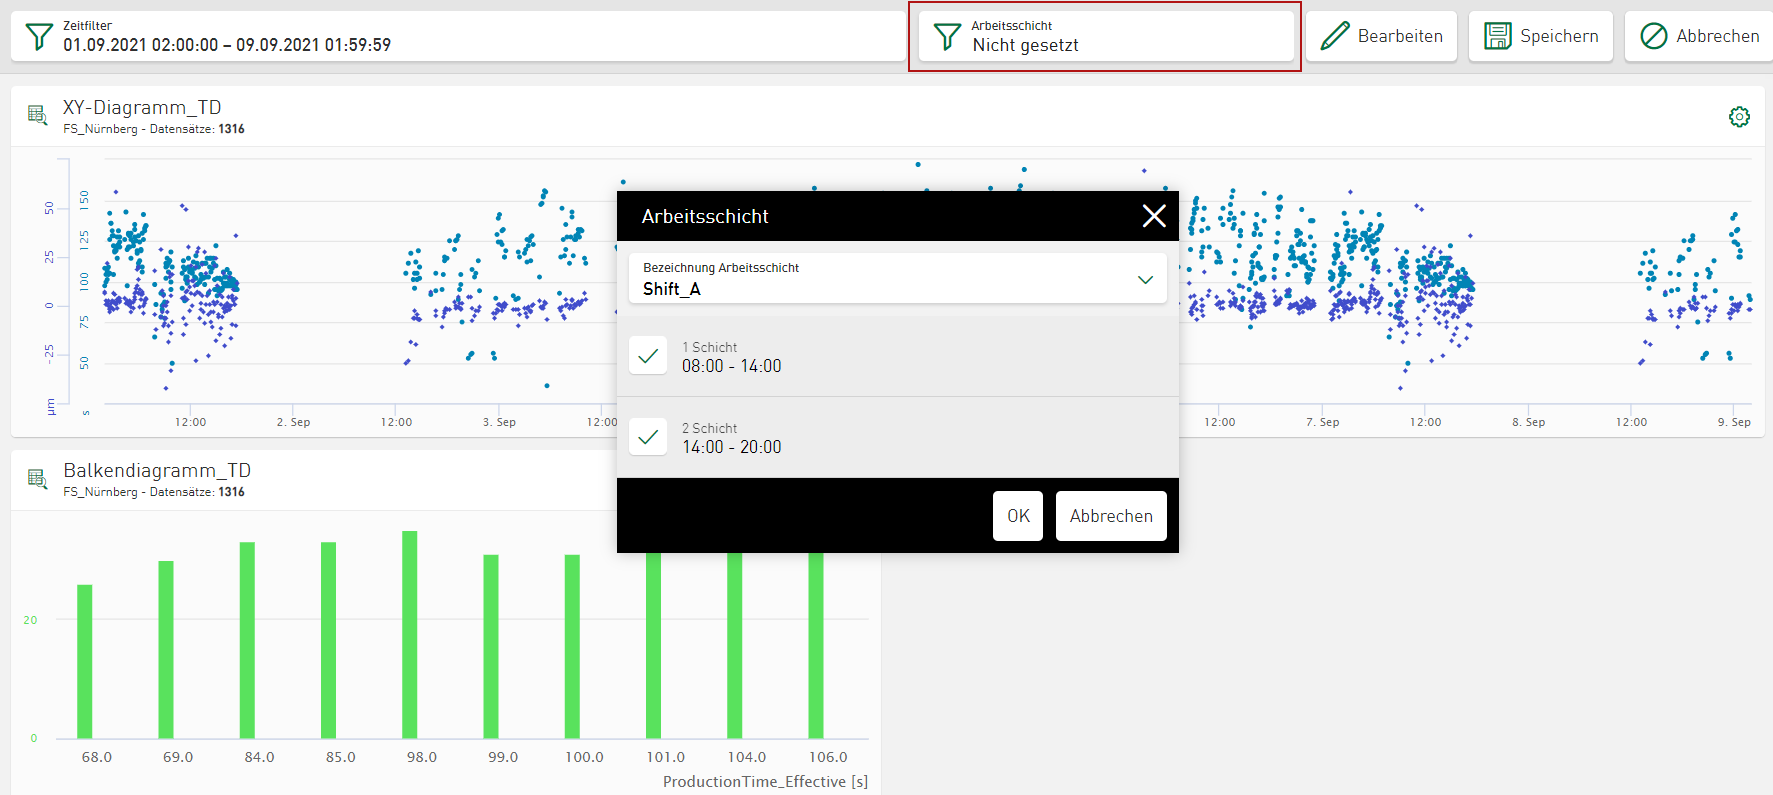Click the green bar at 84.0
The height and width of the screenshot is (795, 1773).
pyautogui.click(x=247, y=641)
